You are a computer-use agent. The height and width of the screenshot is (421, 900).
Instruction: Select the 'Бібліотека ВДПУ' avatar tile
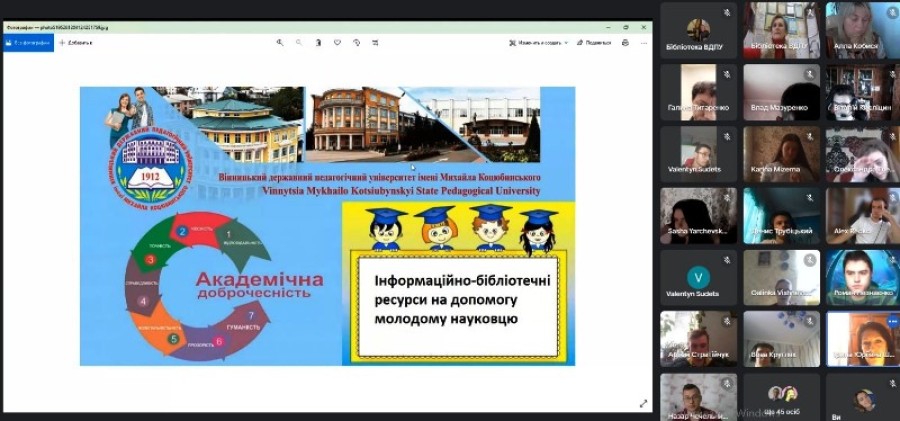click(699, 30)
